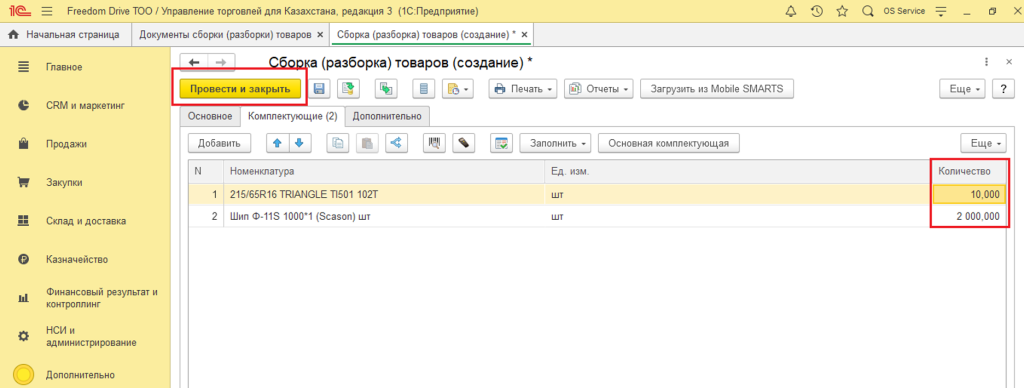1024x388 pixels.
Task: Switch to the Комплектующие (2) tab
Action: click(x=293, y=117)
